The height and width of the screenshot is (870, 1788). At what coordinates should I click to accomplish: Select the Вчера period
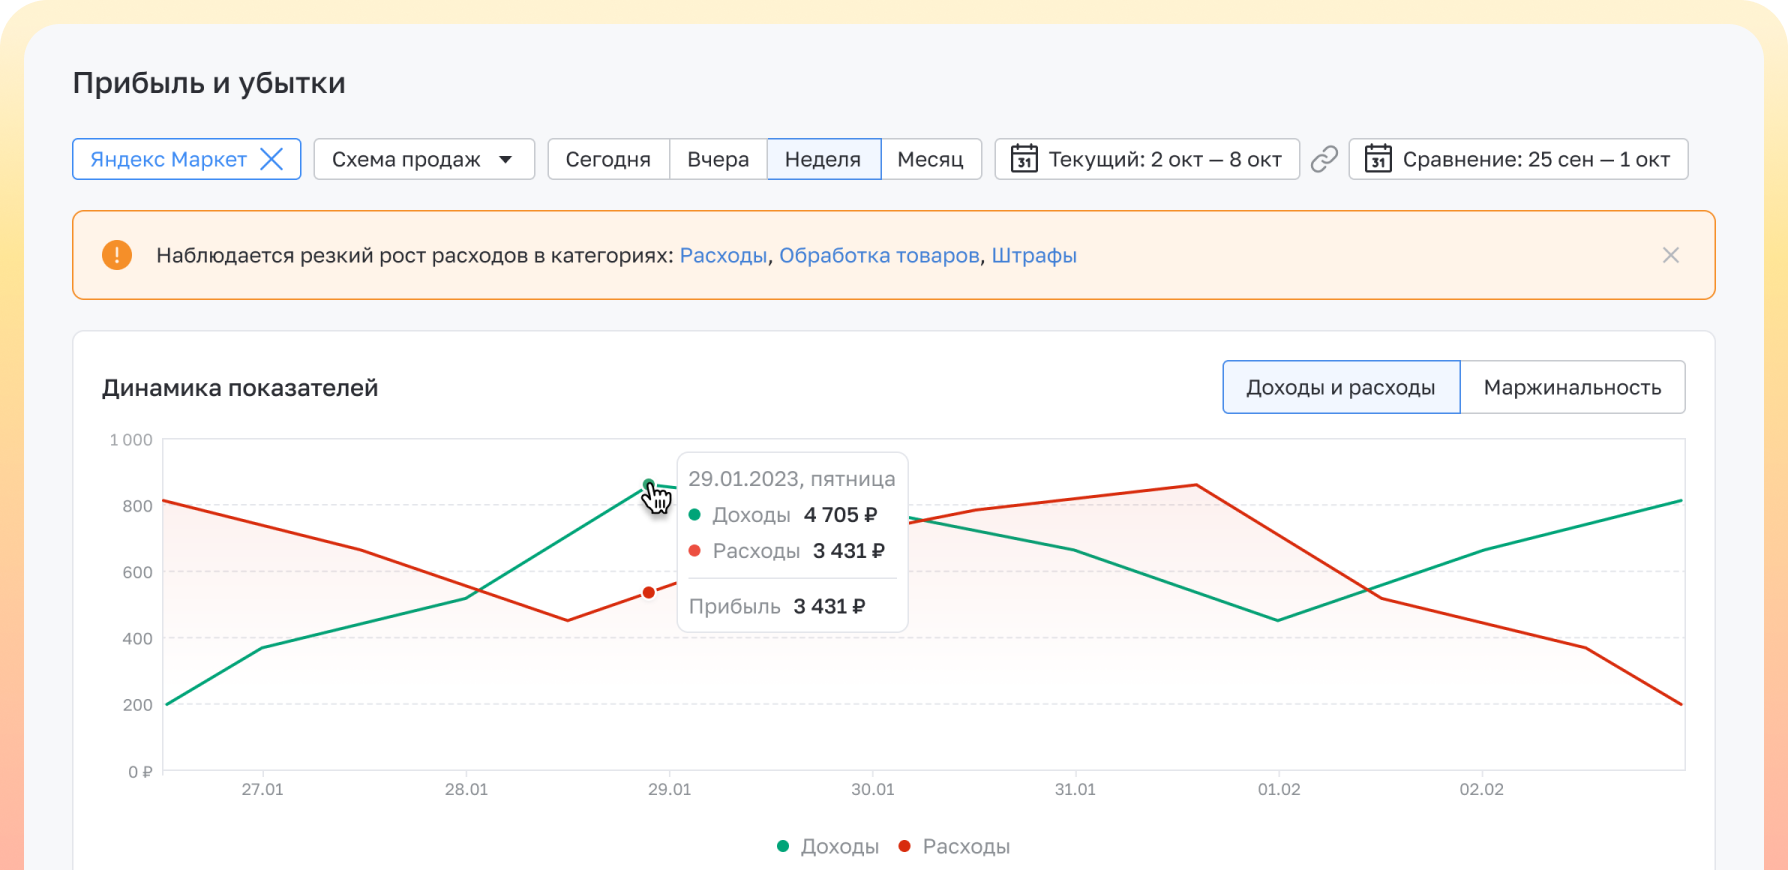coord(718,159)
